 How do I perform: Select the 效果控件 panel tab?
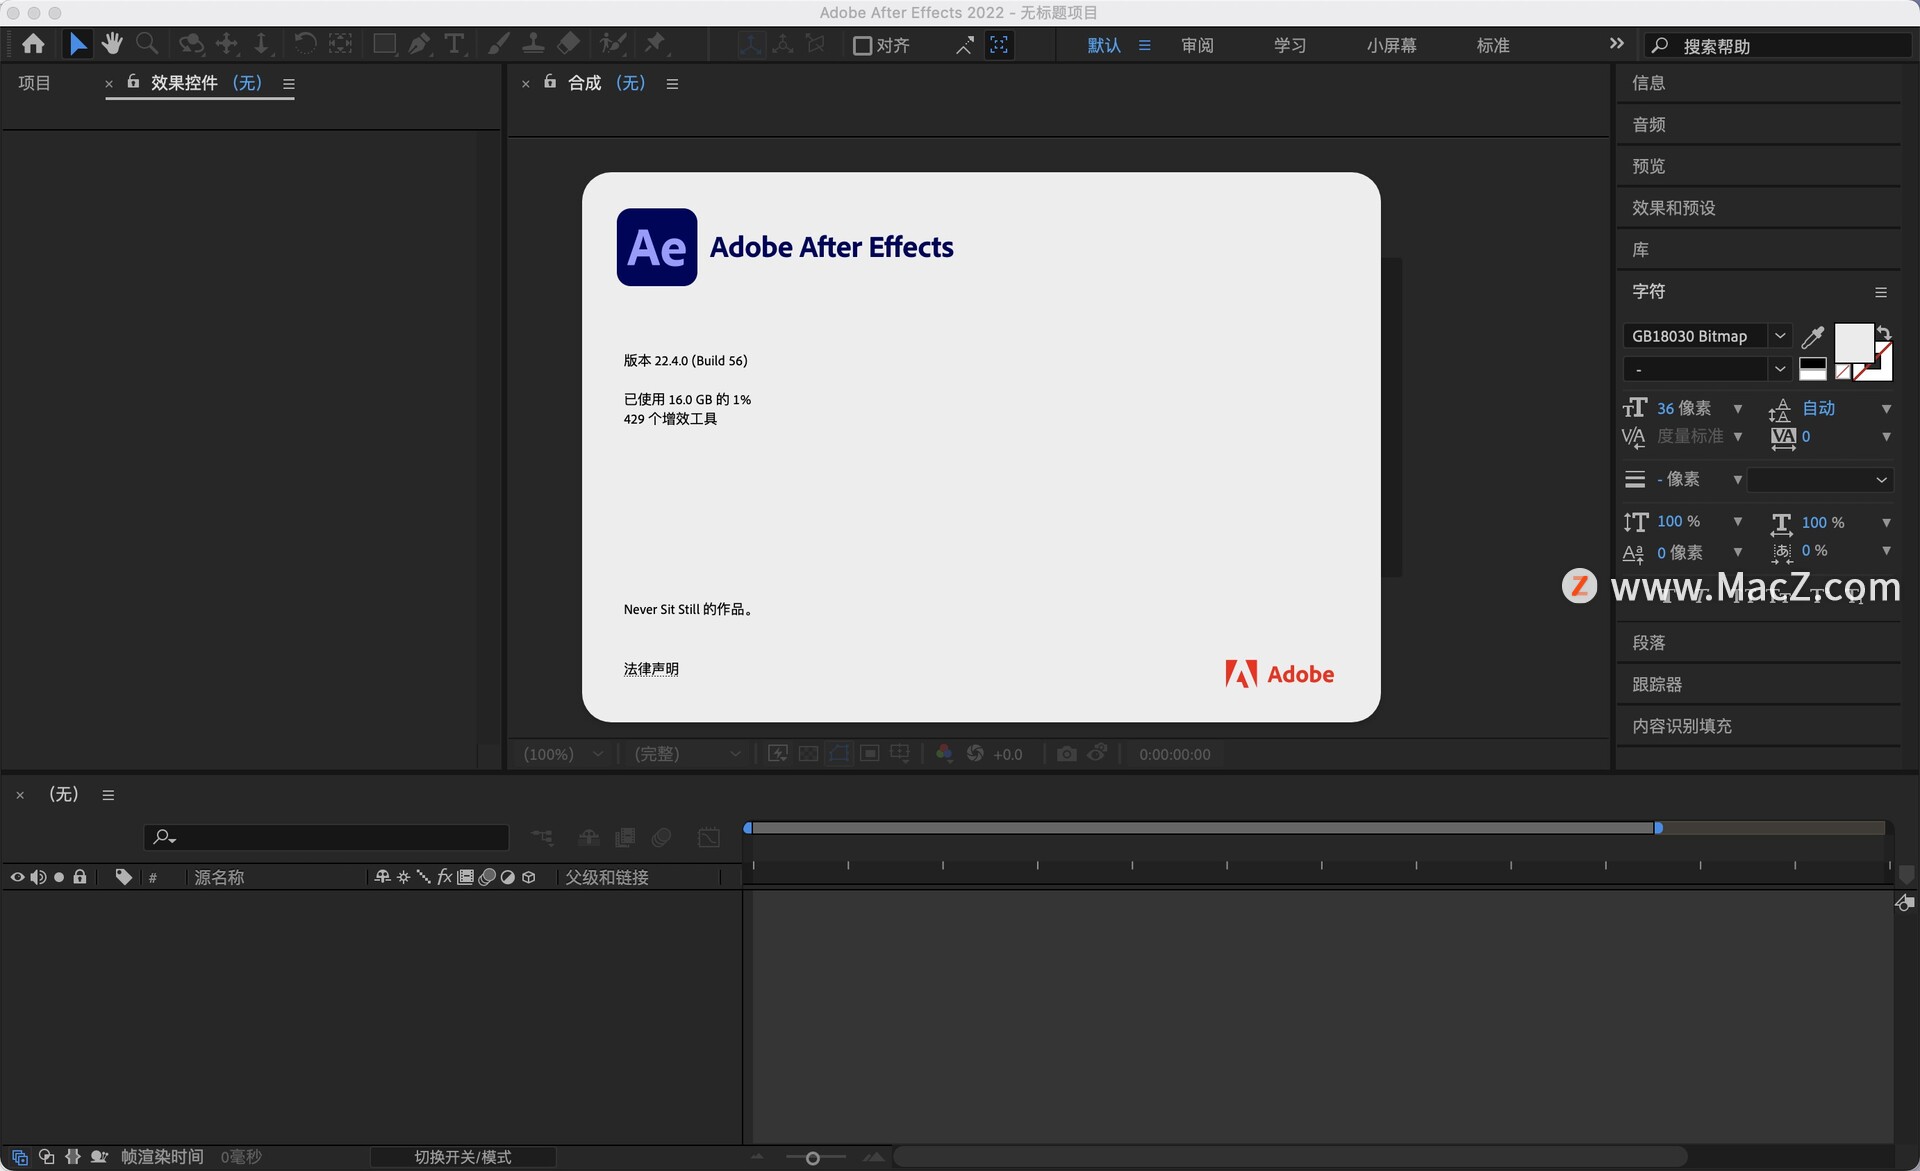pos(184,83)
